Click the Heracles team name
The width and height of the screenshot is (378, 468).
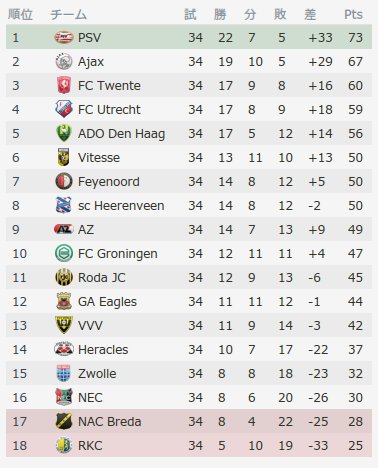103,350
